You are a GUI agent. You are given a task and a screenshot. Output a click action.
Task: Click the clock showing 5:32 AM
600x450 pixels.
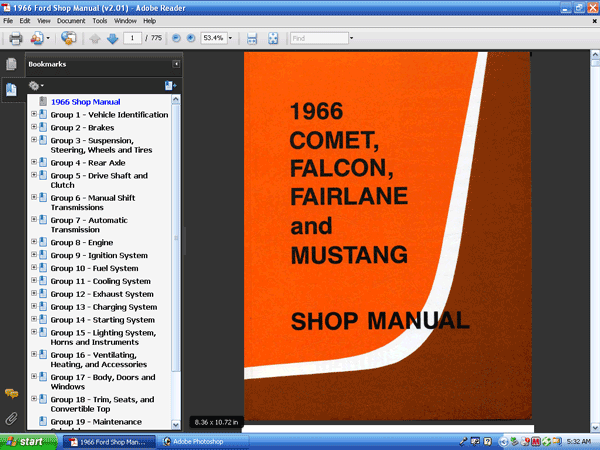[579, 442]
